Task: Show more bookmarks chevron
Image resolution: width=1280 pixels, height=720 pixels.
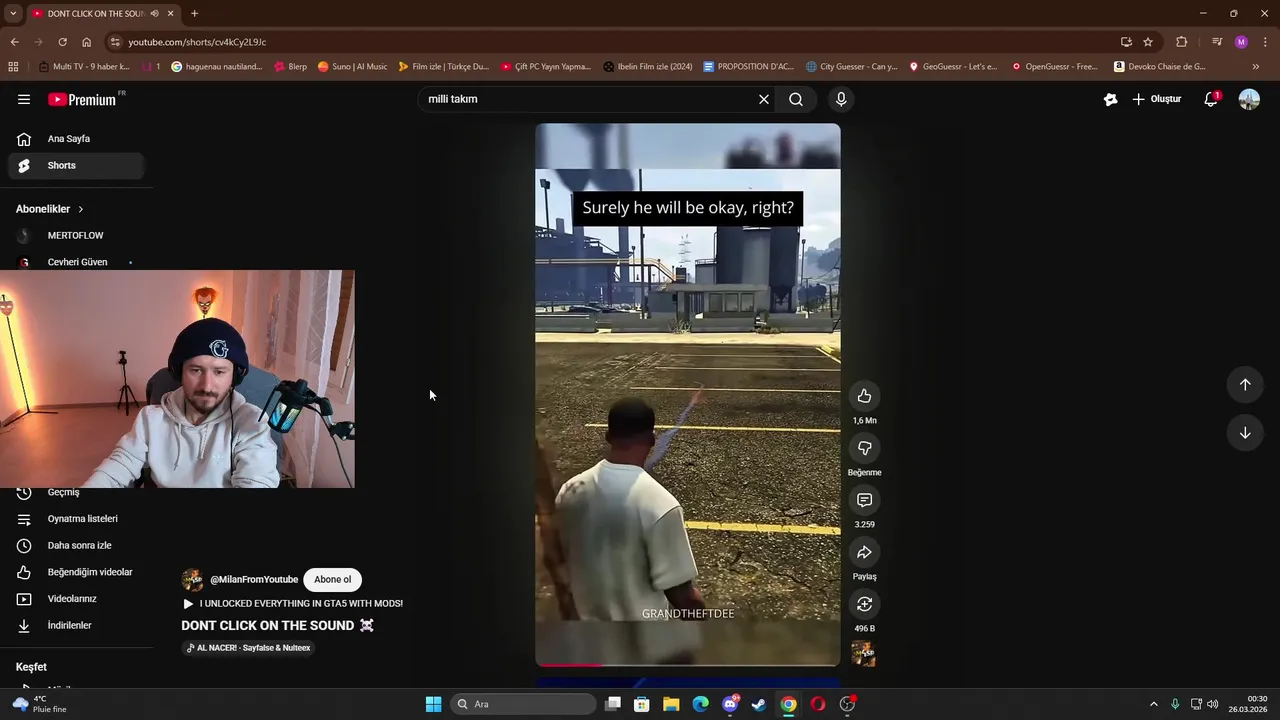Action: tap(1256, 67)
